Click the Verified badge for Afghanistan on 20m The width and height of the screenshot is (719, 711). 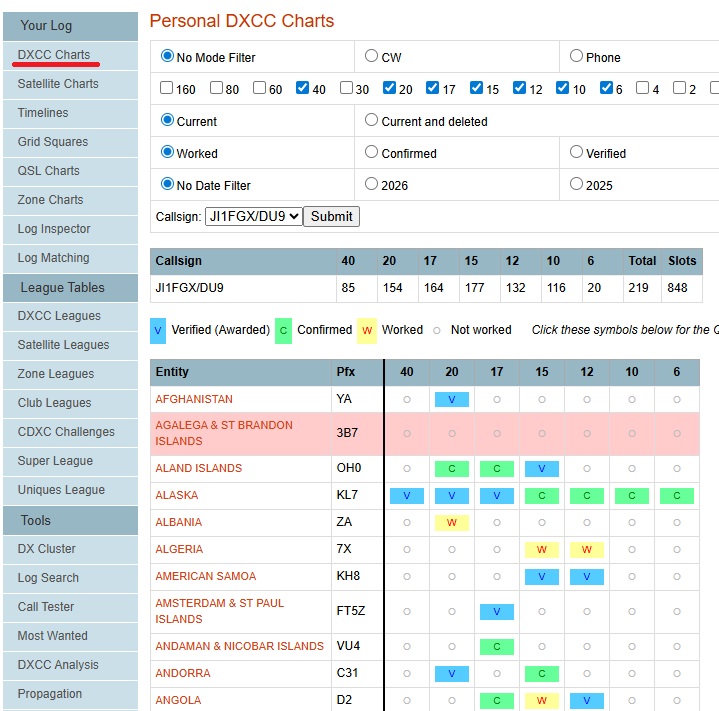(452, 399)
